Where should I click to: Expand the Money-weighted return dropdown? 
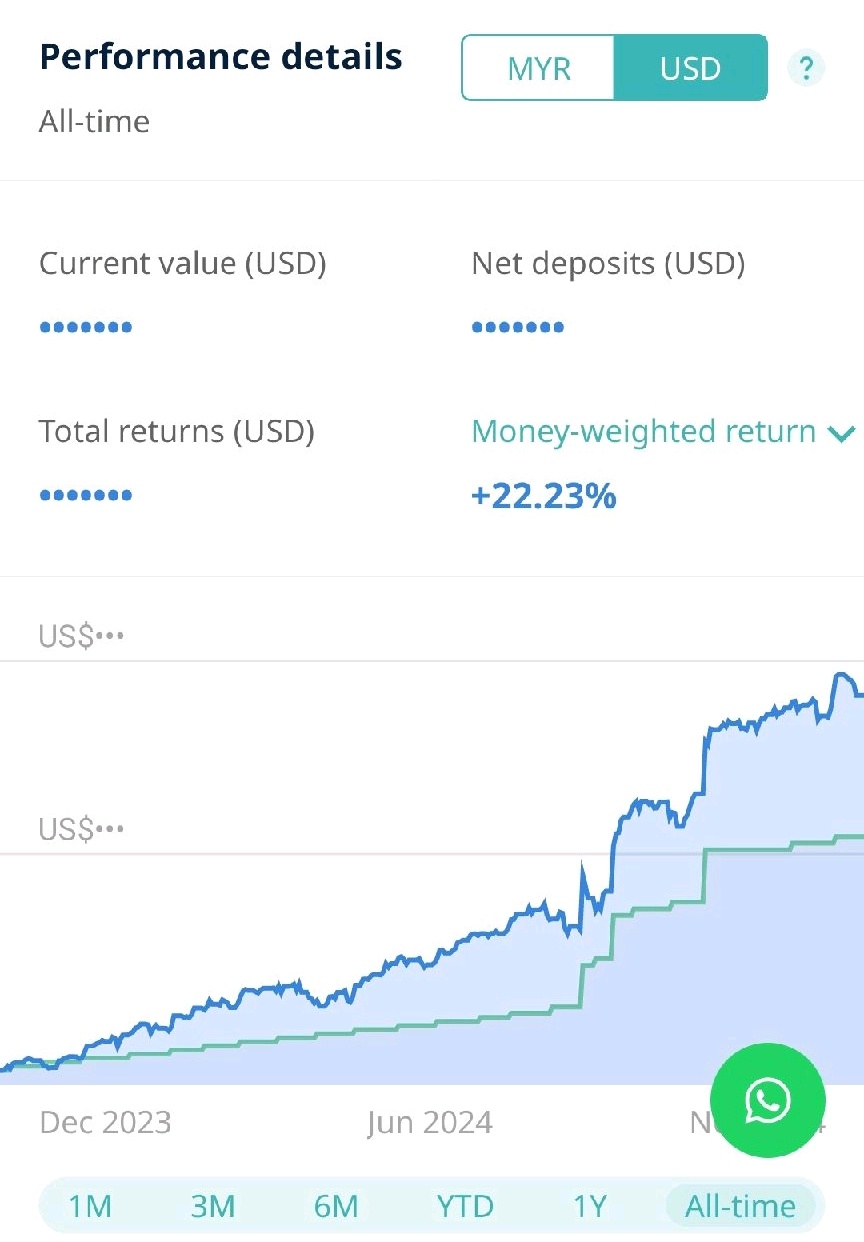click(x=664, y=432)
